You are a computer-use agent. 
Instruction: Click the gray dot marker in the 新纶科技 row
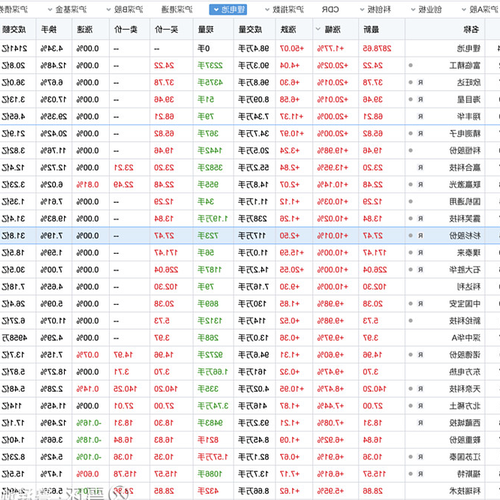411,321
